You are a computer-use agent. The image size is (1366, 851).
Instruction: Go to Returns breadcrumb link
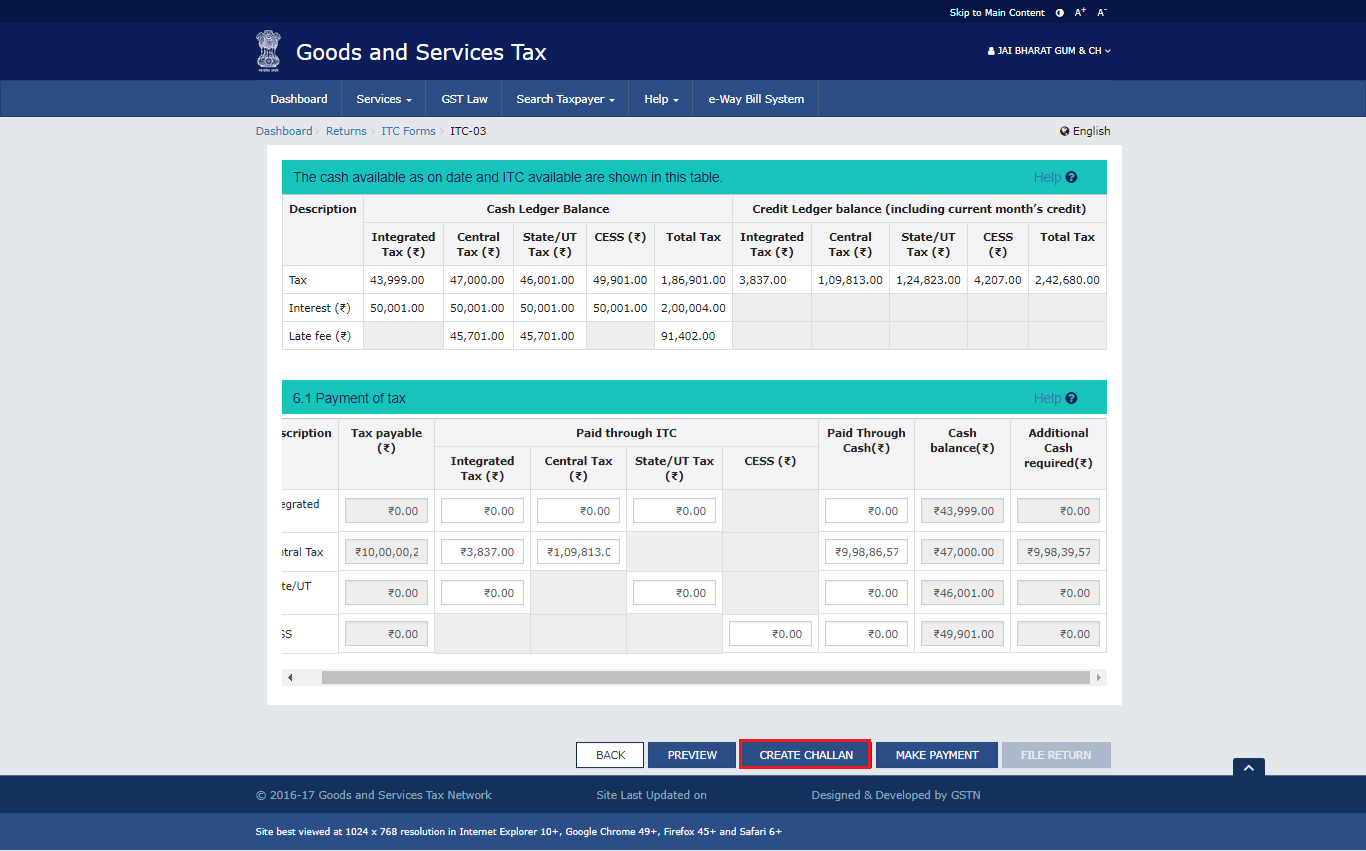(346, 131)
